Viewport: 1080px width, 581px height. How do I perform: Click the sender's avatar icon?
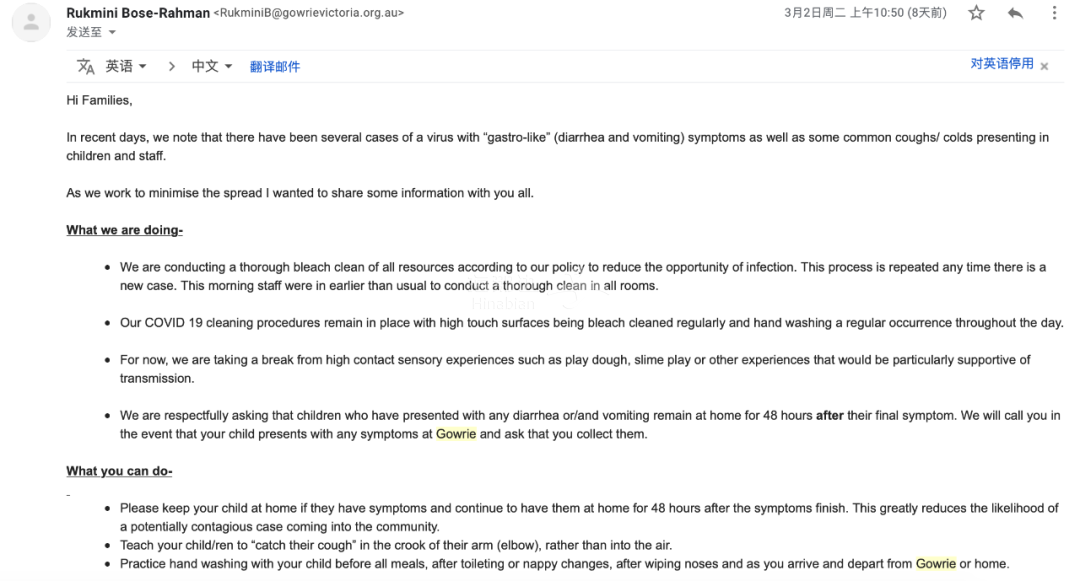[32, 22]
